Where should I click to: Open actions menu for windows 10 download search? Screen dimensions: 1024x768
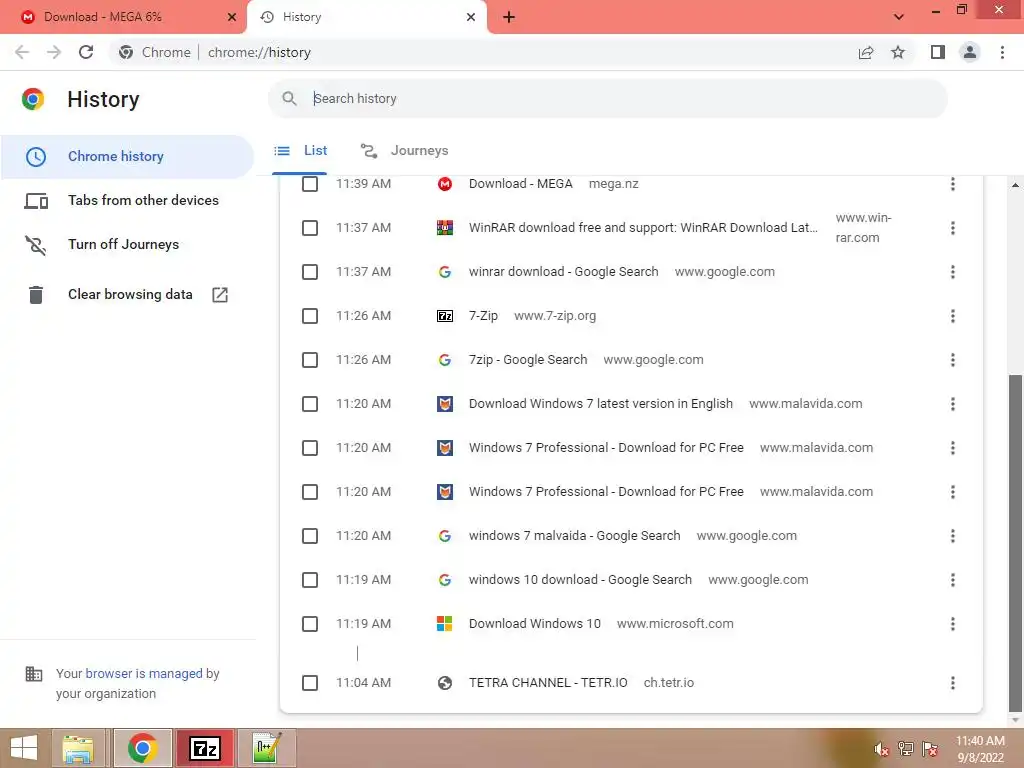pyautogui.click(x=953, y=580)
